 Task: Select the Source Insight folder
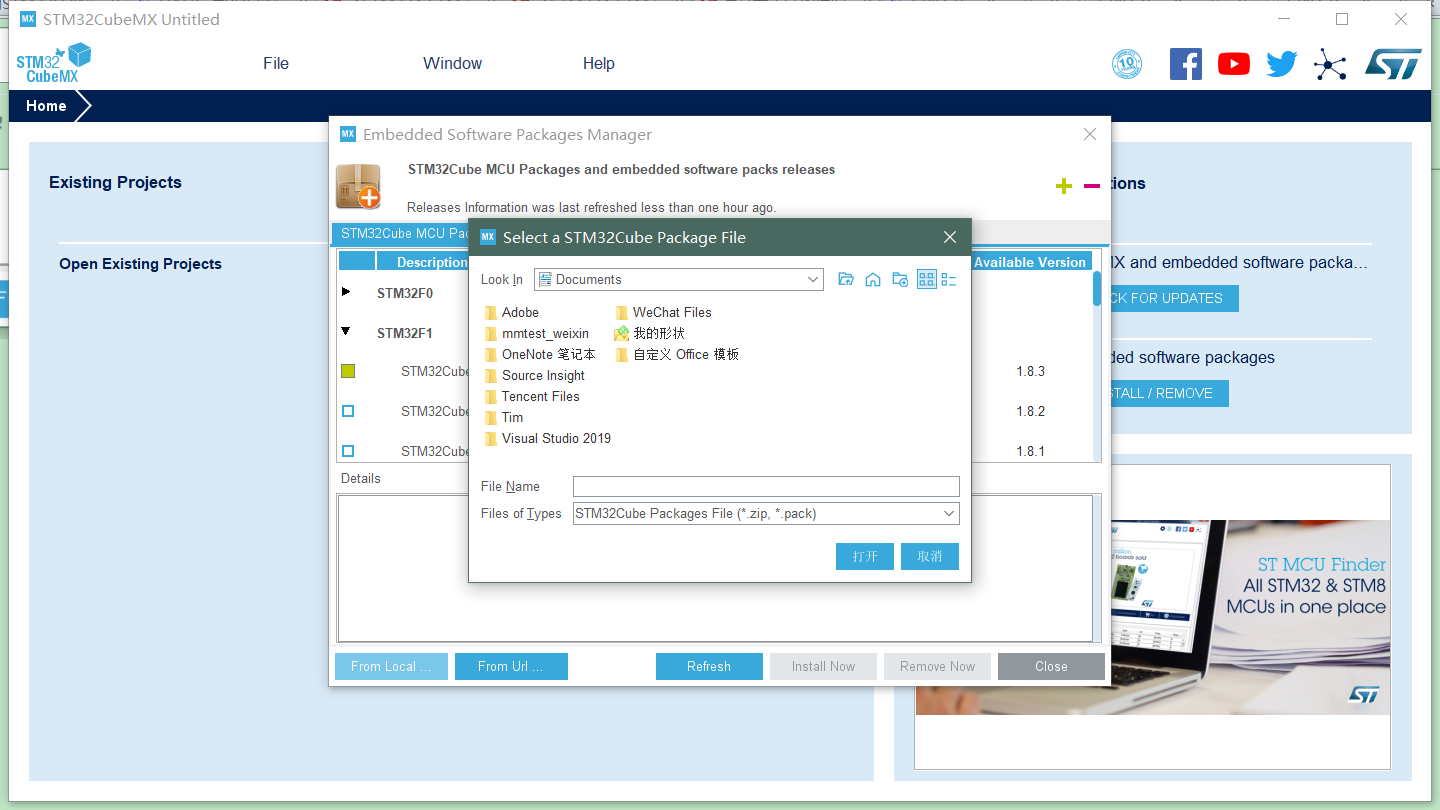(534, 376)
